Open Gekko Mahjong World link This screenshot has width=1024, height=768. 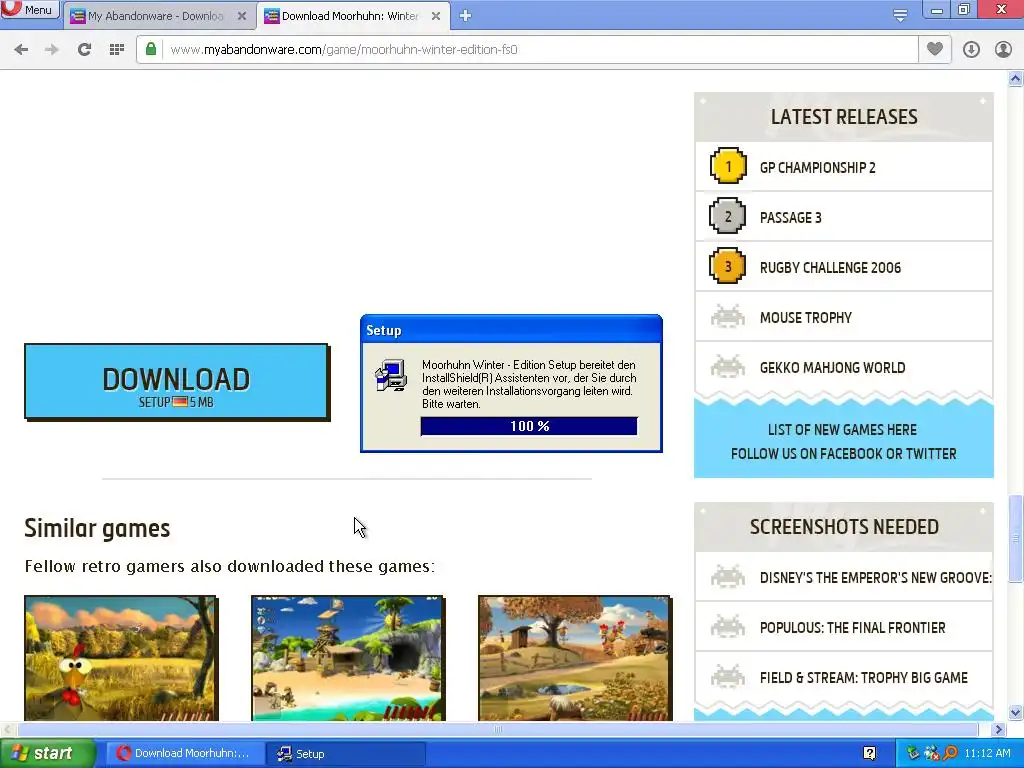click(x=832, y=368)
